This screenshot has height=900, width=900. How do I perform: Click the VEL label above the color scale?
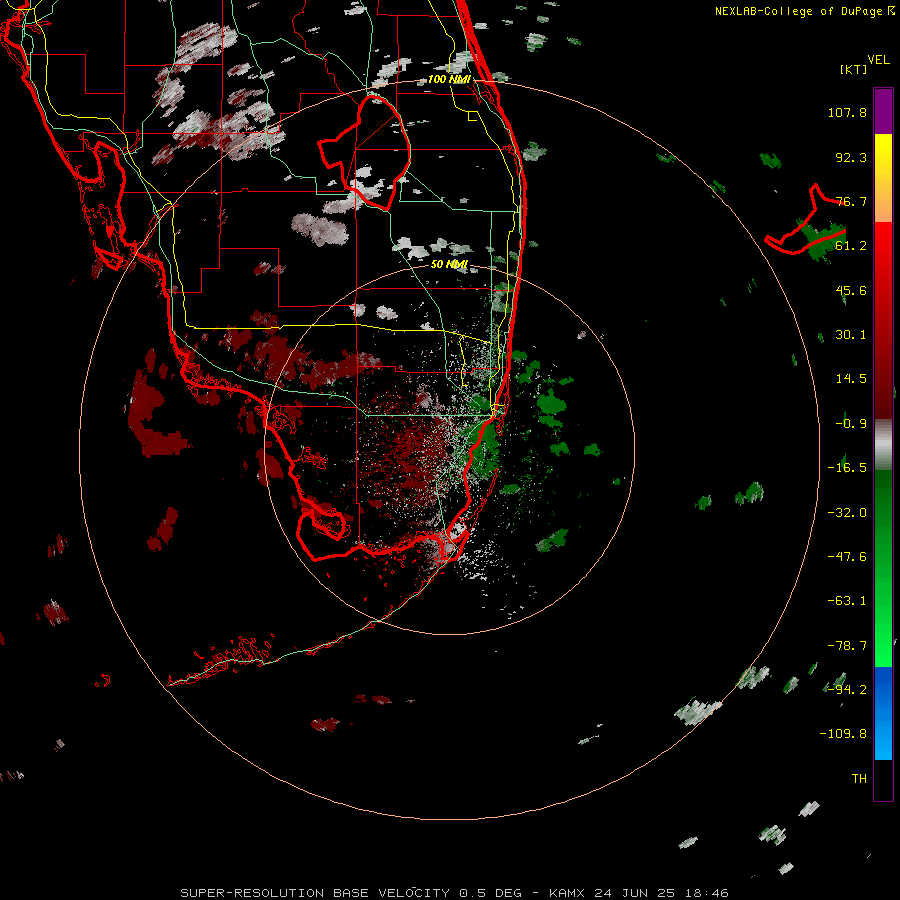[878, 60]
